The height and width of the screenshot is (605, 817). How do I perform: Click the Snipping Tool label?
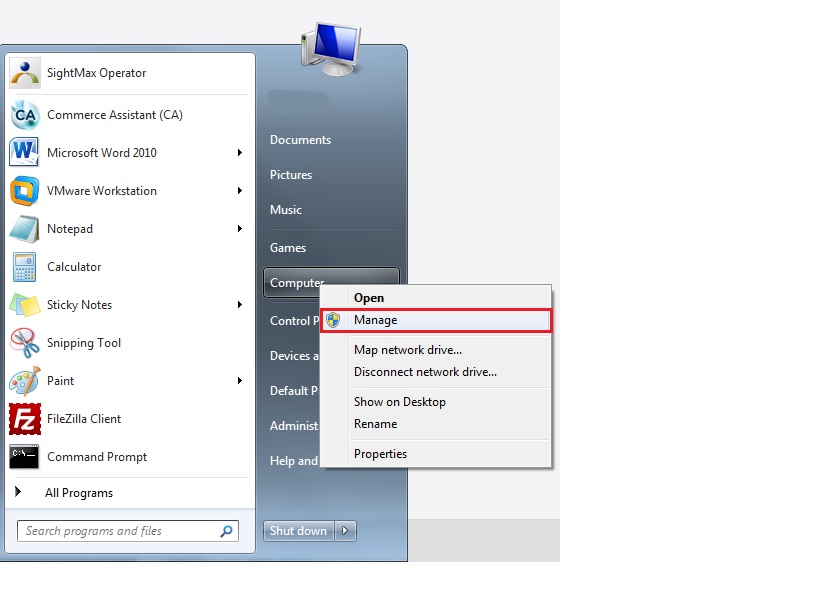point(84,343)
